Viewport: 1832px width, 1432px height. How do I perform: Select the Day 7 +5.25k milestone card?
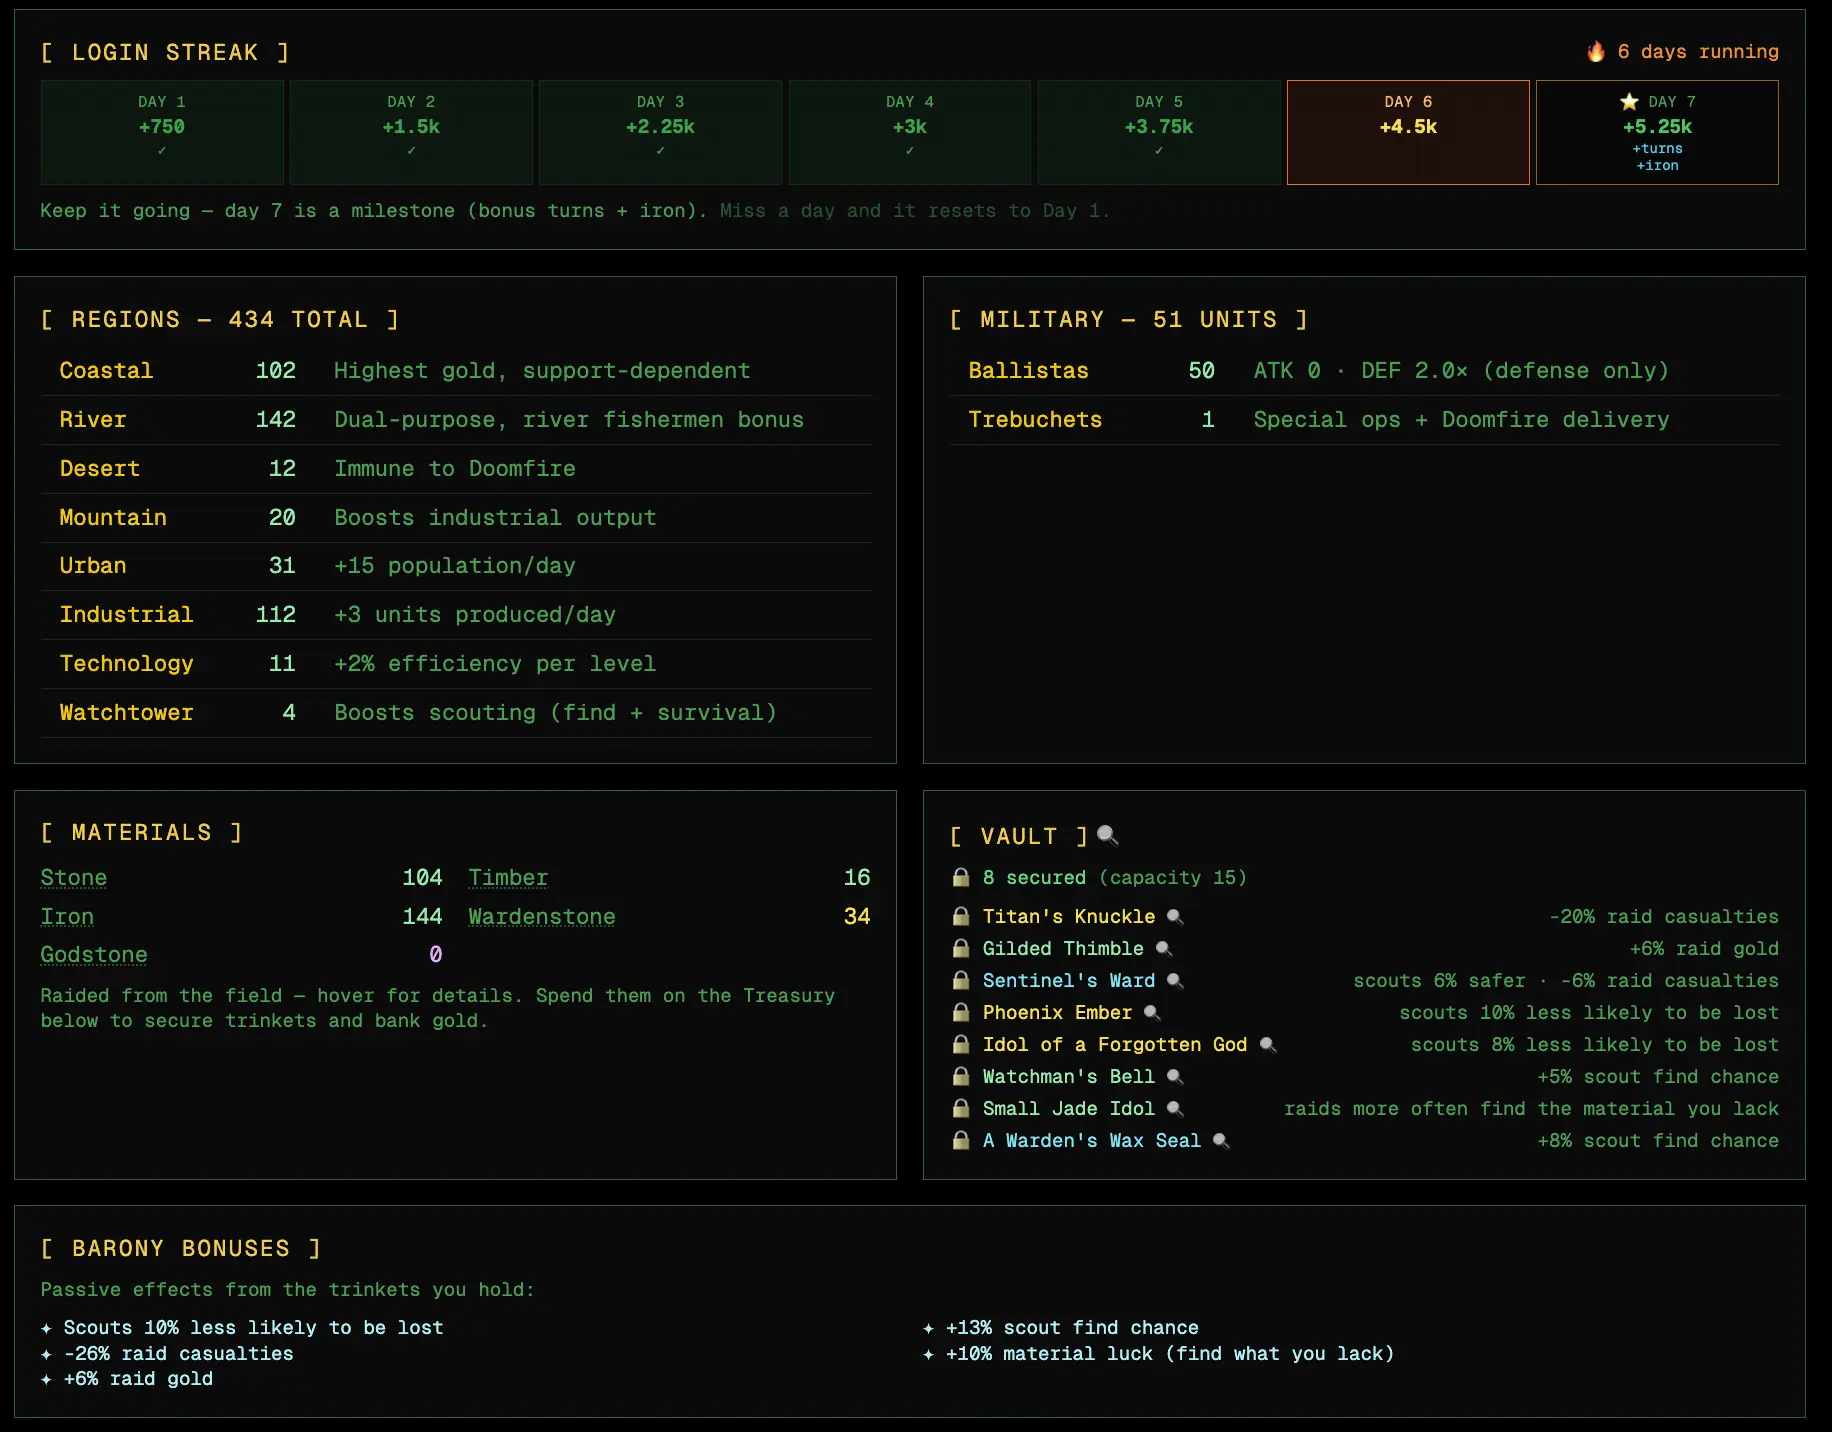pos(1657,132)
